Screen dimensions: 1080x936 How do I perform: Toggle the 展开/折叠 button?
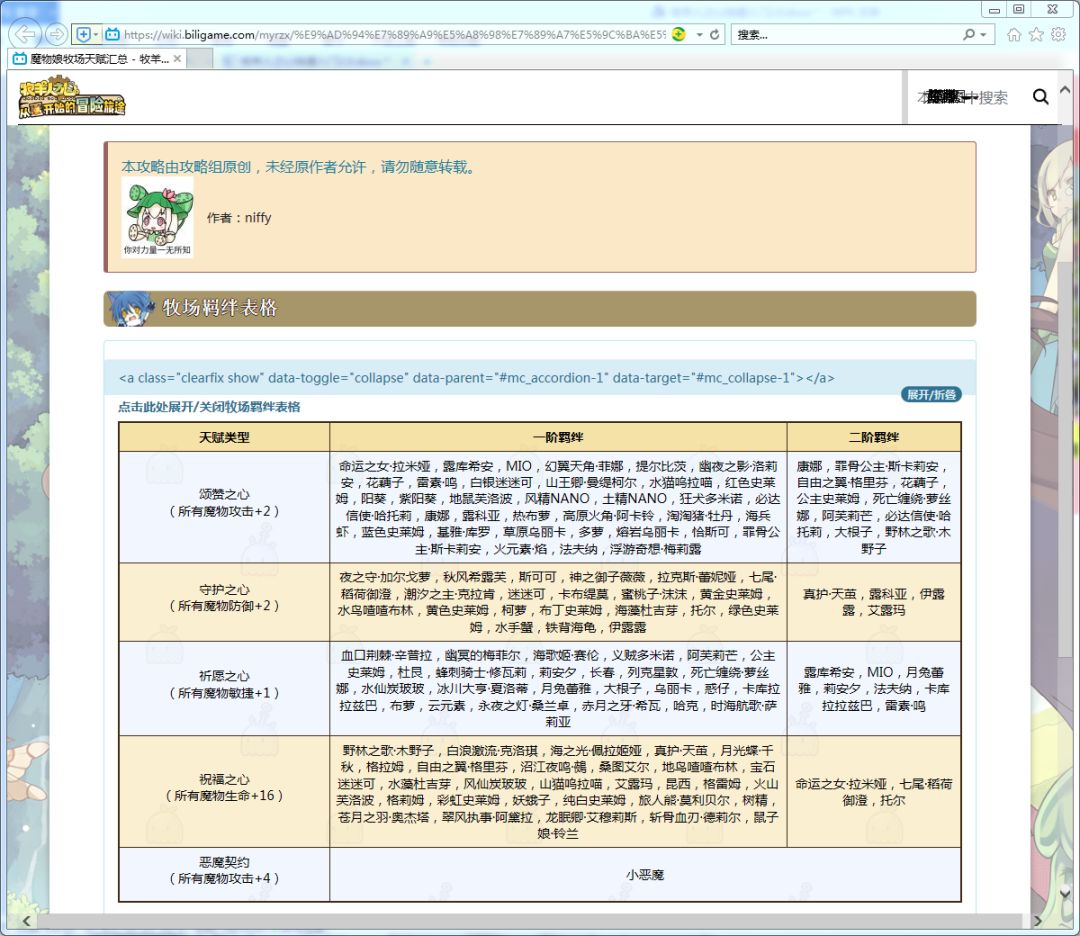pyautogui.click(x=930, y=394)
